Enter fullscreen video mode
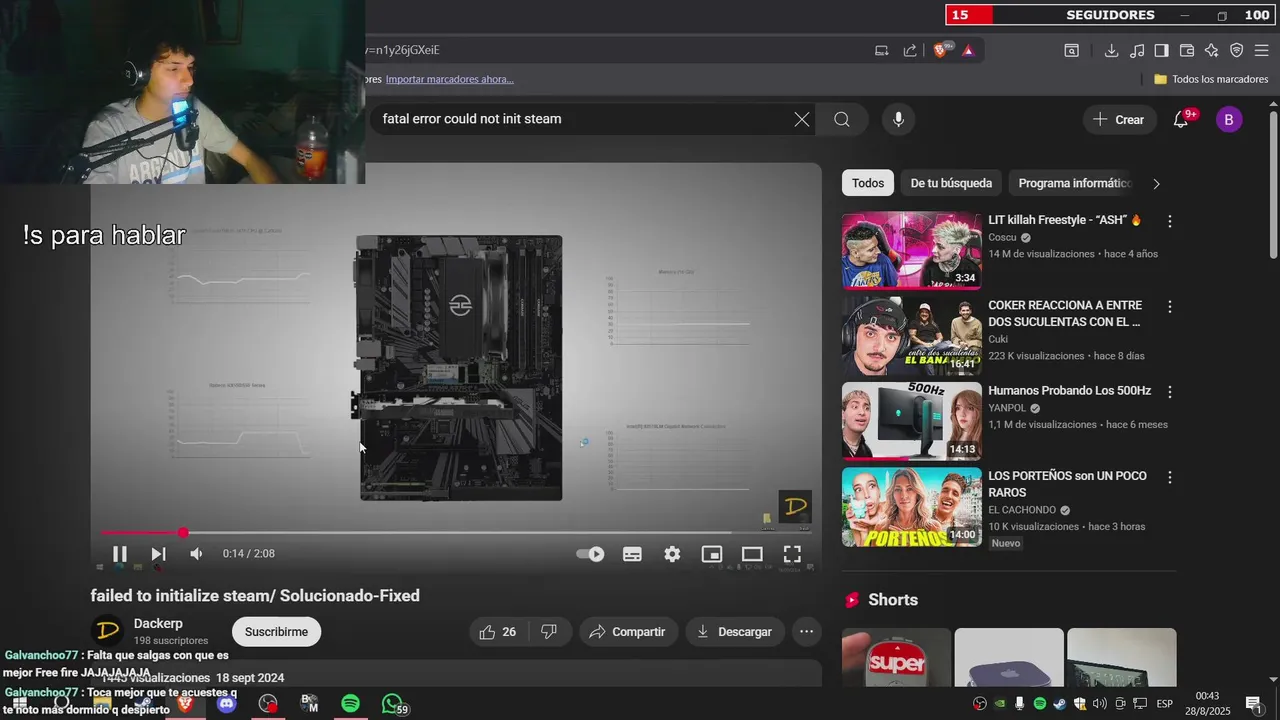1280x720 pixels. [792, 554]
